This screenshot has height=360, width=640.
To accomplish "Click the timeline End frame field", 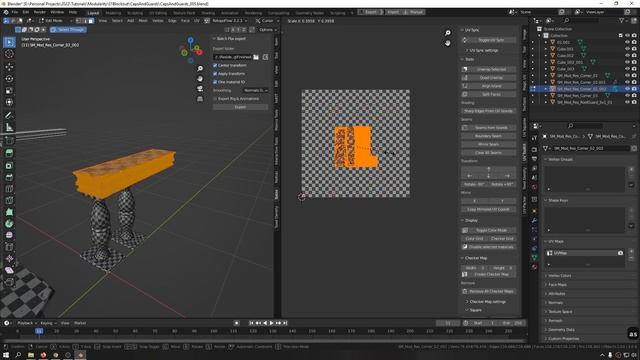I will (512, 323).
